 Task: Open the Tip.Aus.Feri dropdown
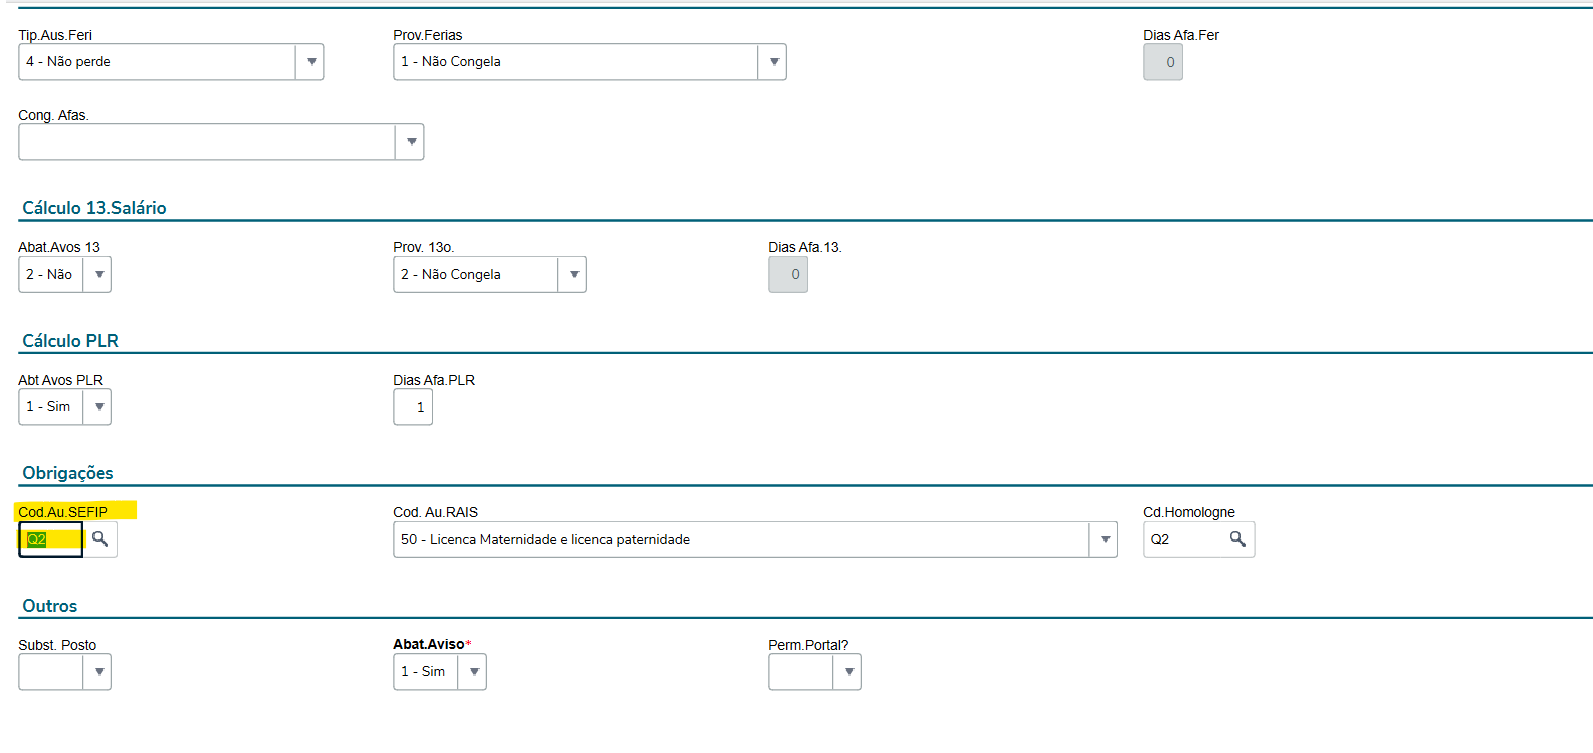311,62
